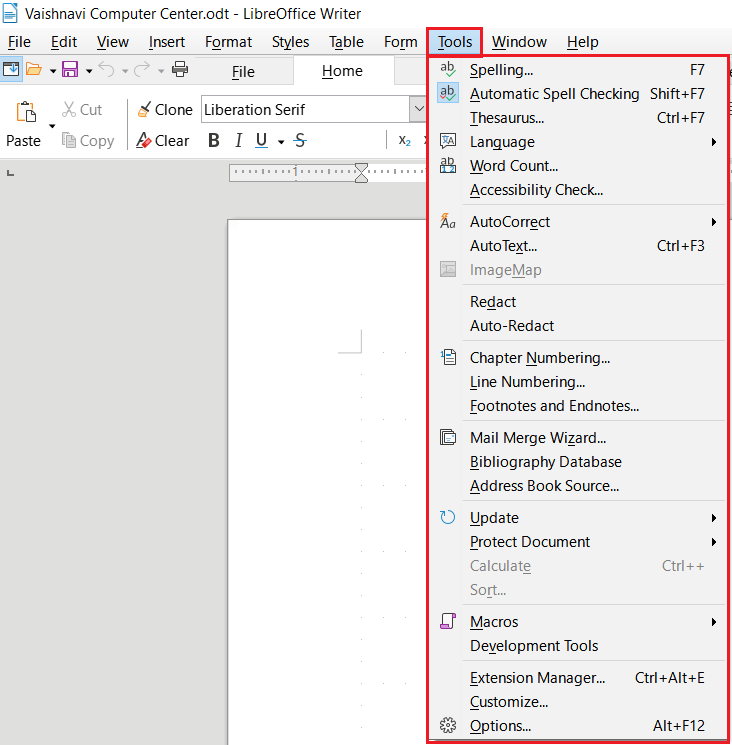Click the Macros scroll icon
This screenshot has height=745, width=732.
point(447,621)
